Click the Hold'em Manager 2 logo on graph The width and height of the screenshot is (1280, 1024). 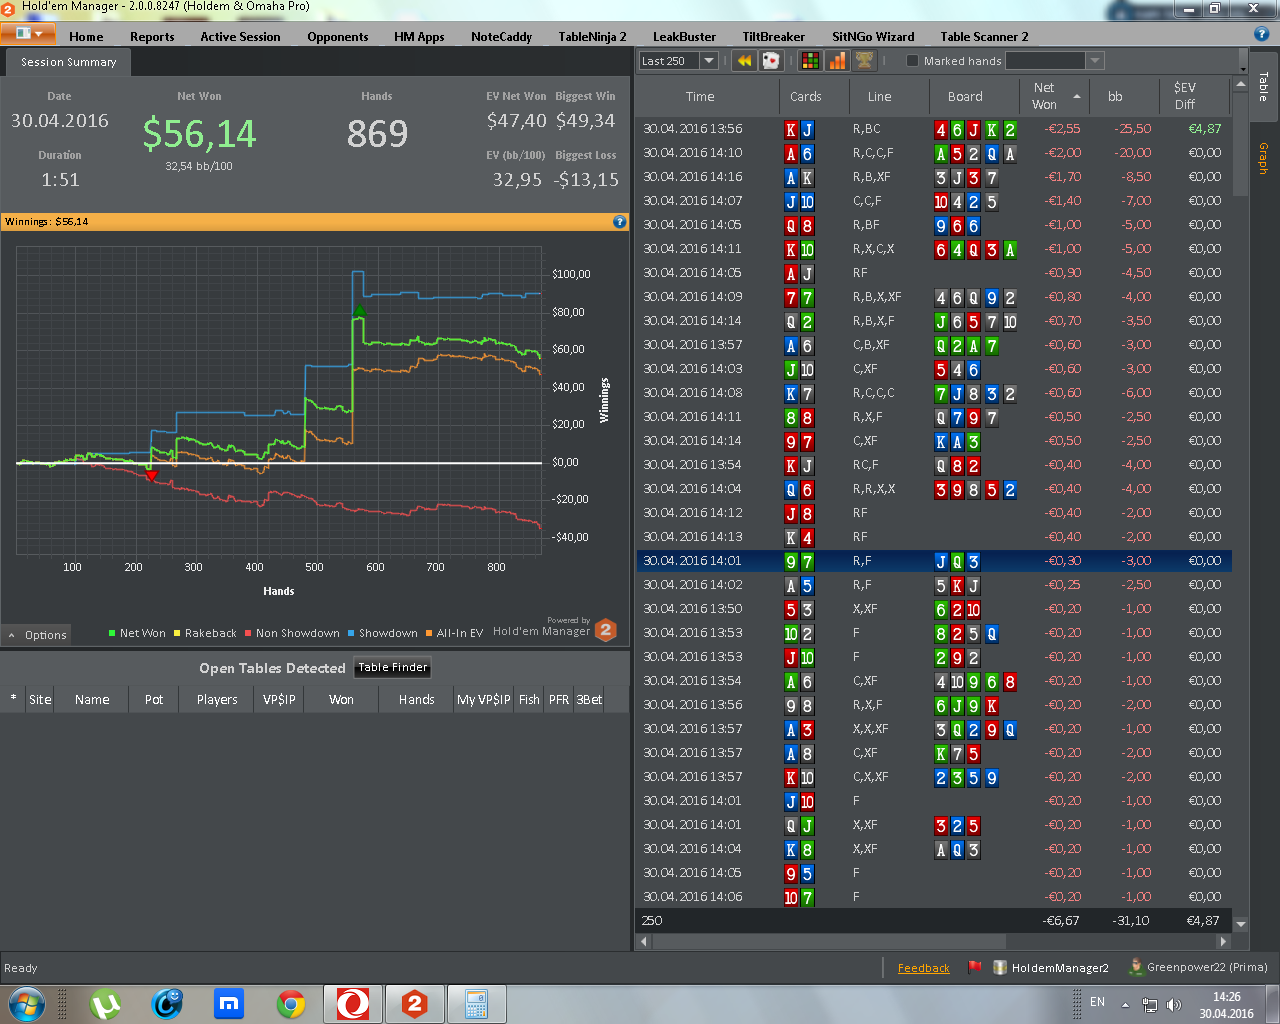(x=606, y=630)
